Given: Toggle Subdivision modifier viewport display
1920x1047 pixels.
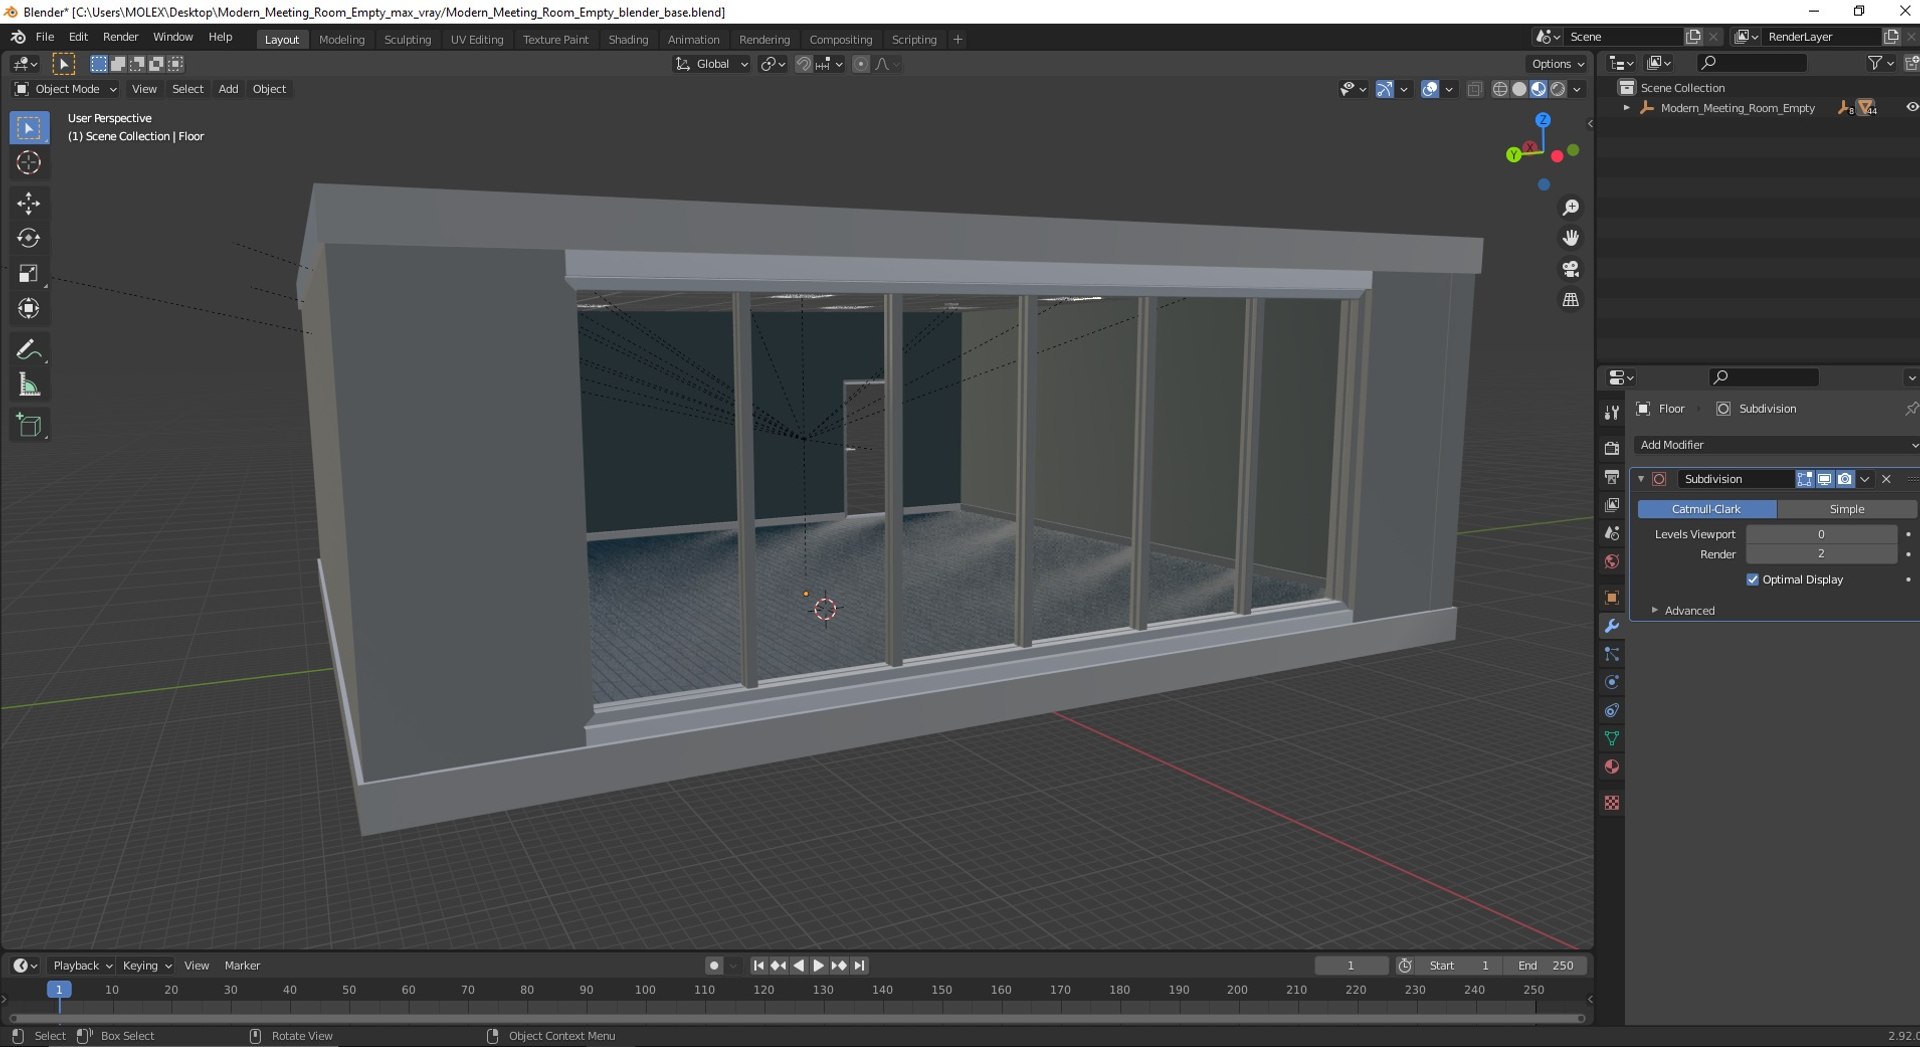Looking at the screenshot, I should click(x=1824, y=479).
